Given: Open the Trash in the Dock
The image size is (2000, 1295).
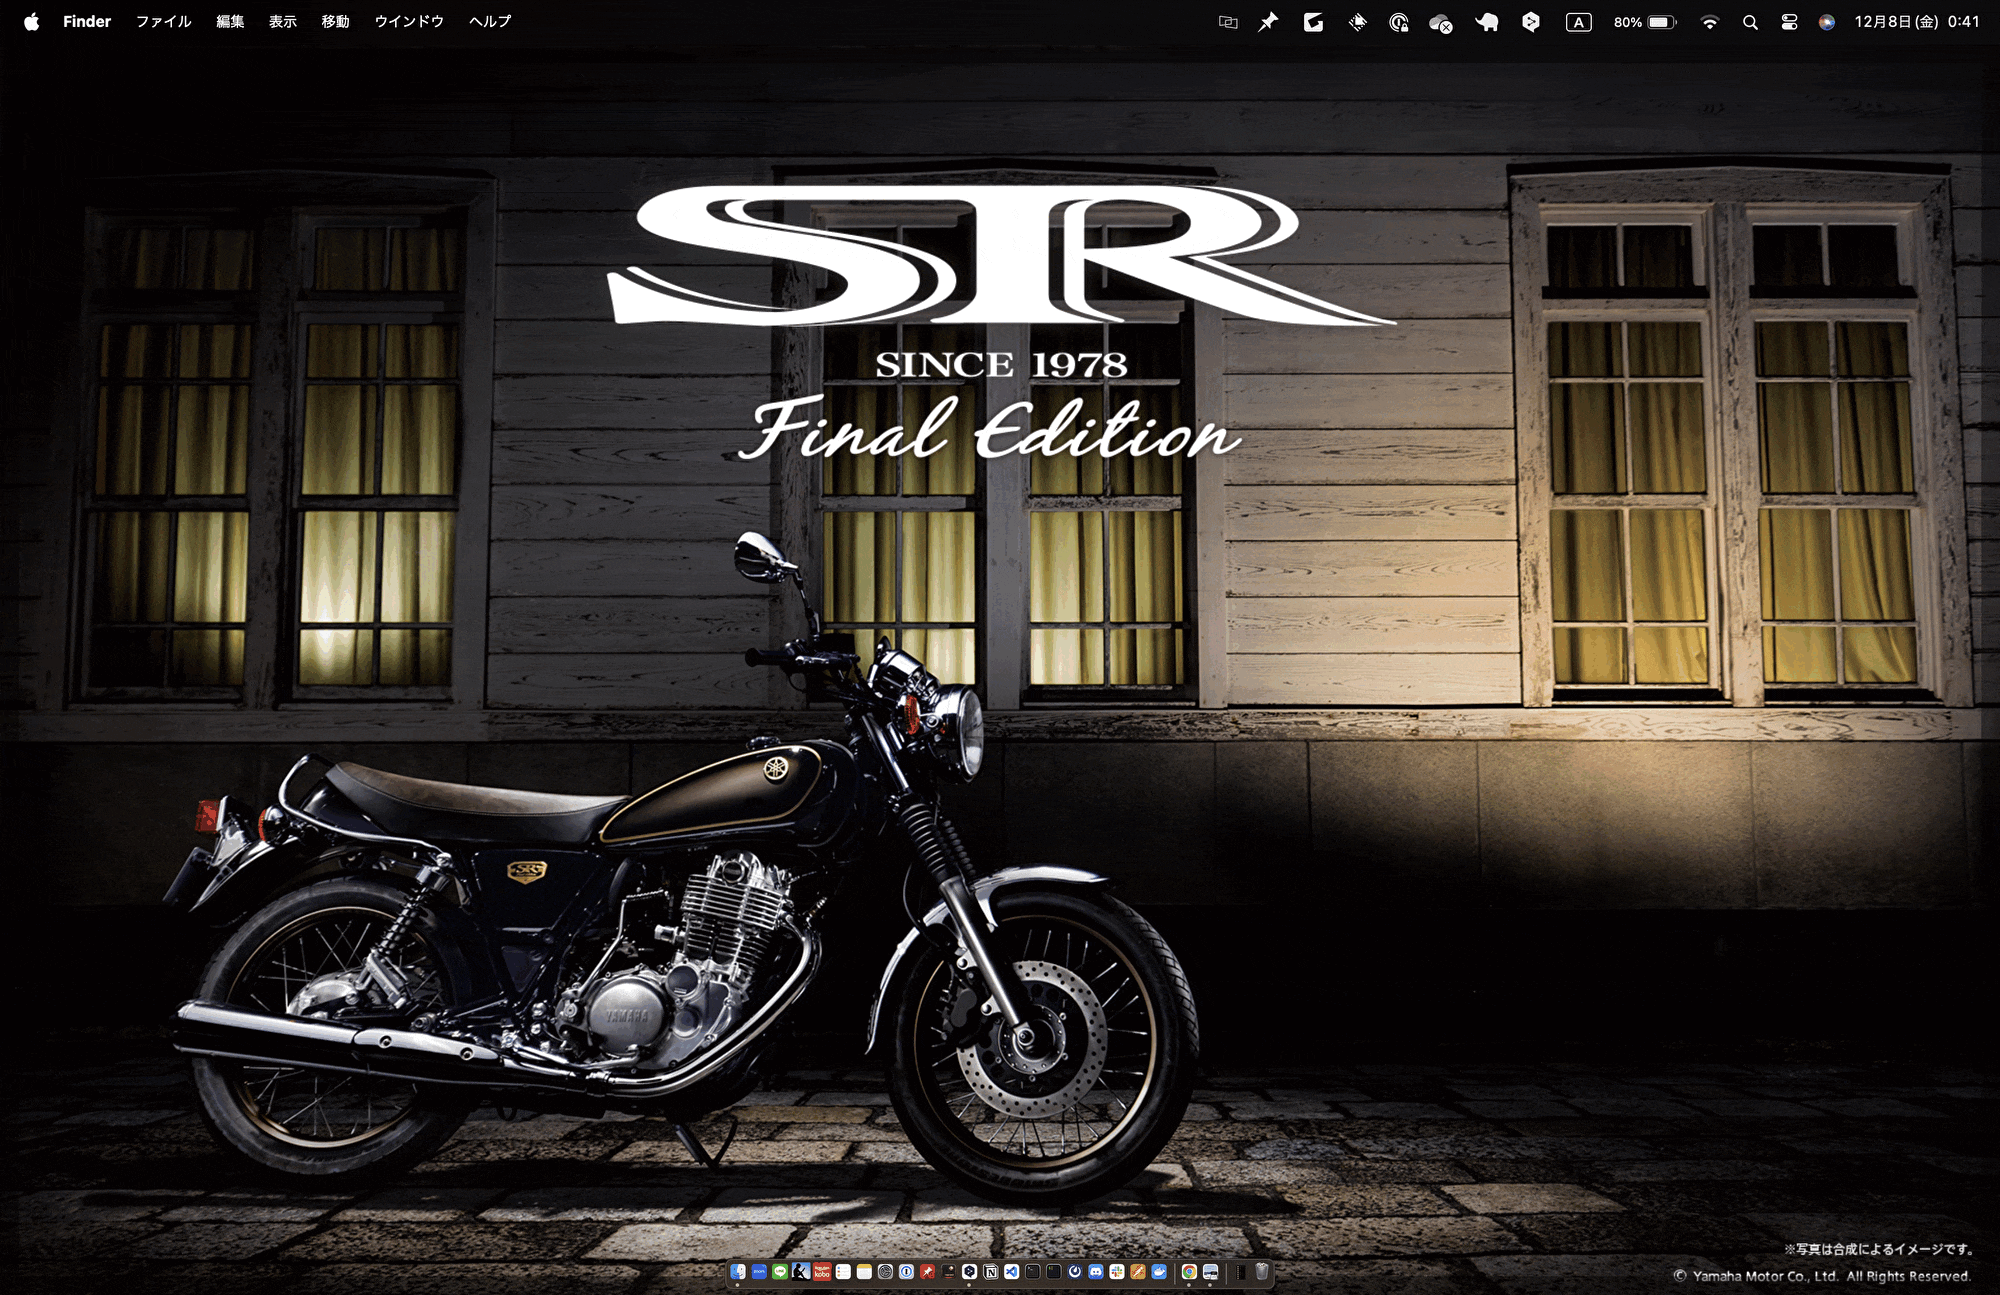Looking at the screenshot, I should 1262,1272.
